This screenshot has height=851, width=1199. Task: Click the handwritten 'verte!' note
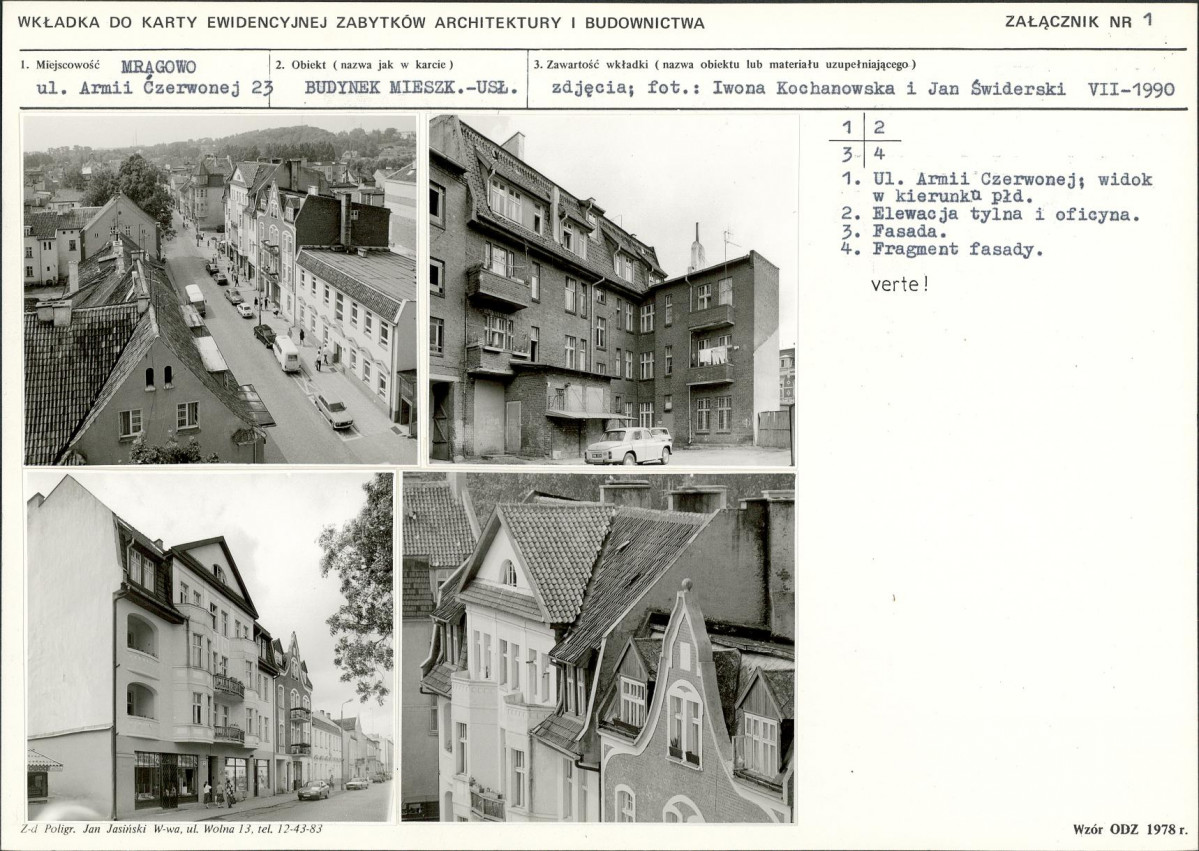pyautogui.click(x=900, y=283)
